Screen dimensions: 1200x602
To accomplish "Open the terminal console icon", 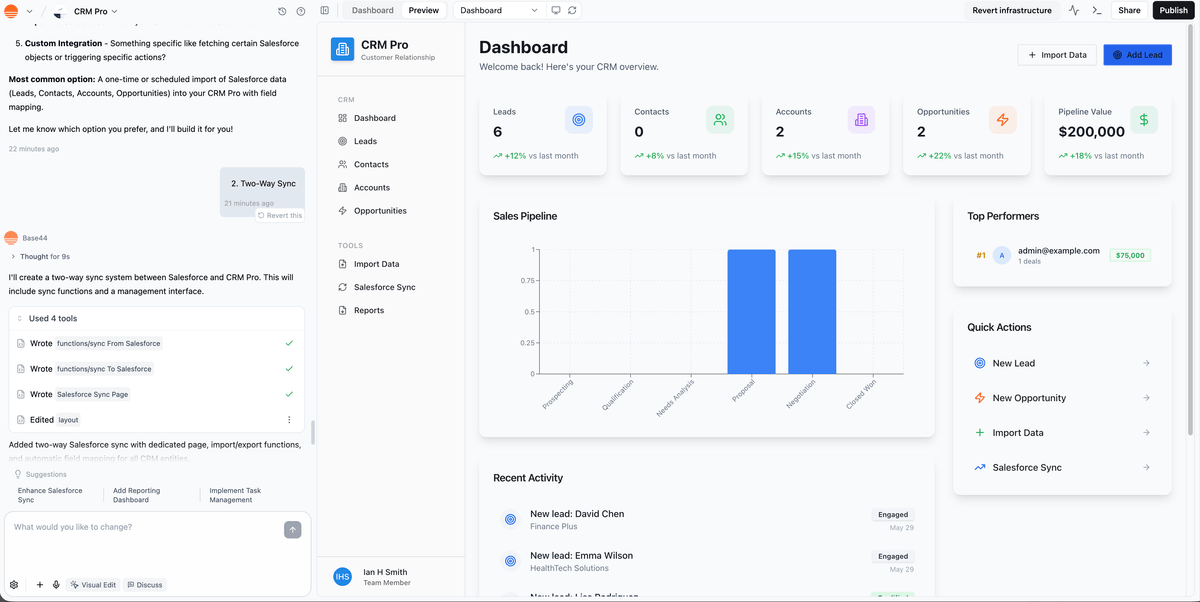I will 1097,10.
